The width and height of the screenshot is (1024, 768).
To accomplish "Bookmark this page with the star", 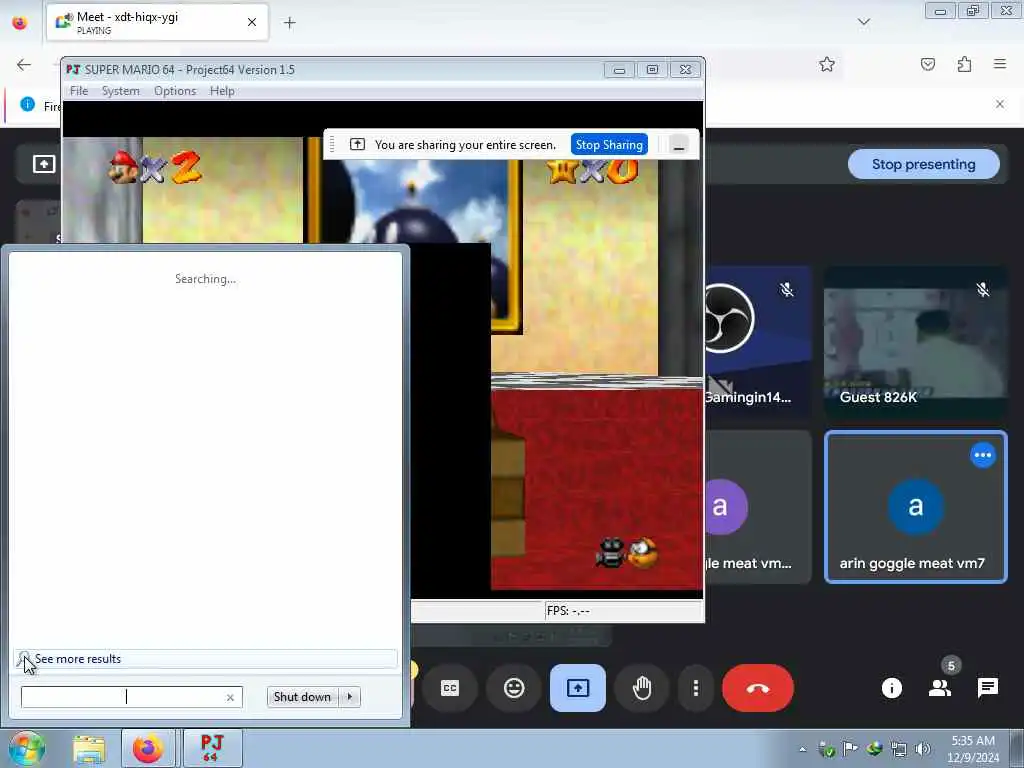I will (827, 64).
